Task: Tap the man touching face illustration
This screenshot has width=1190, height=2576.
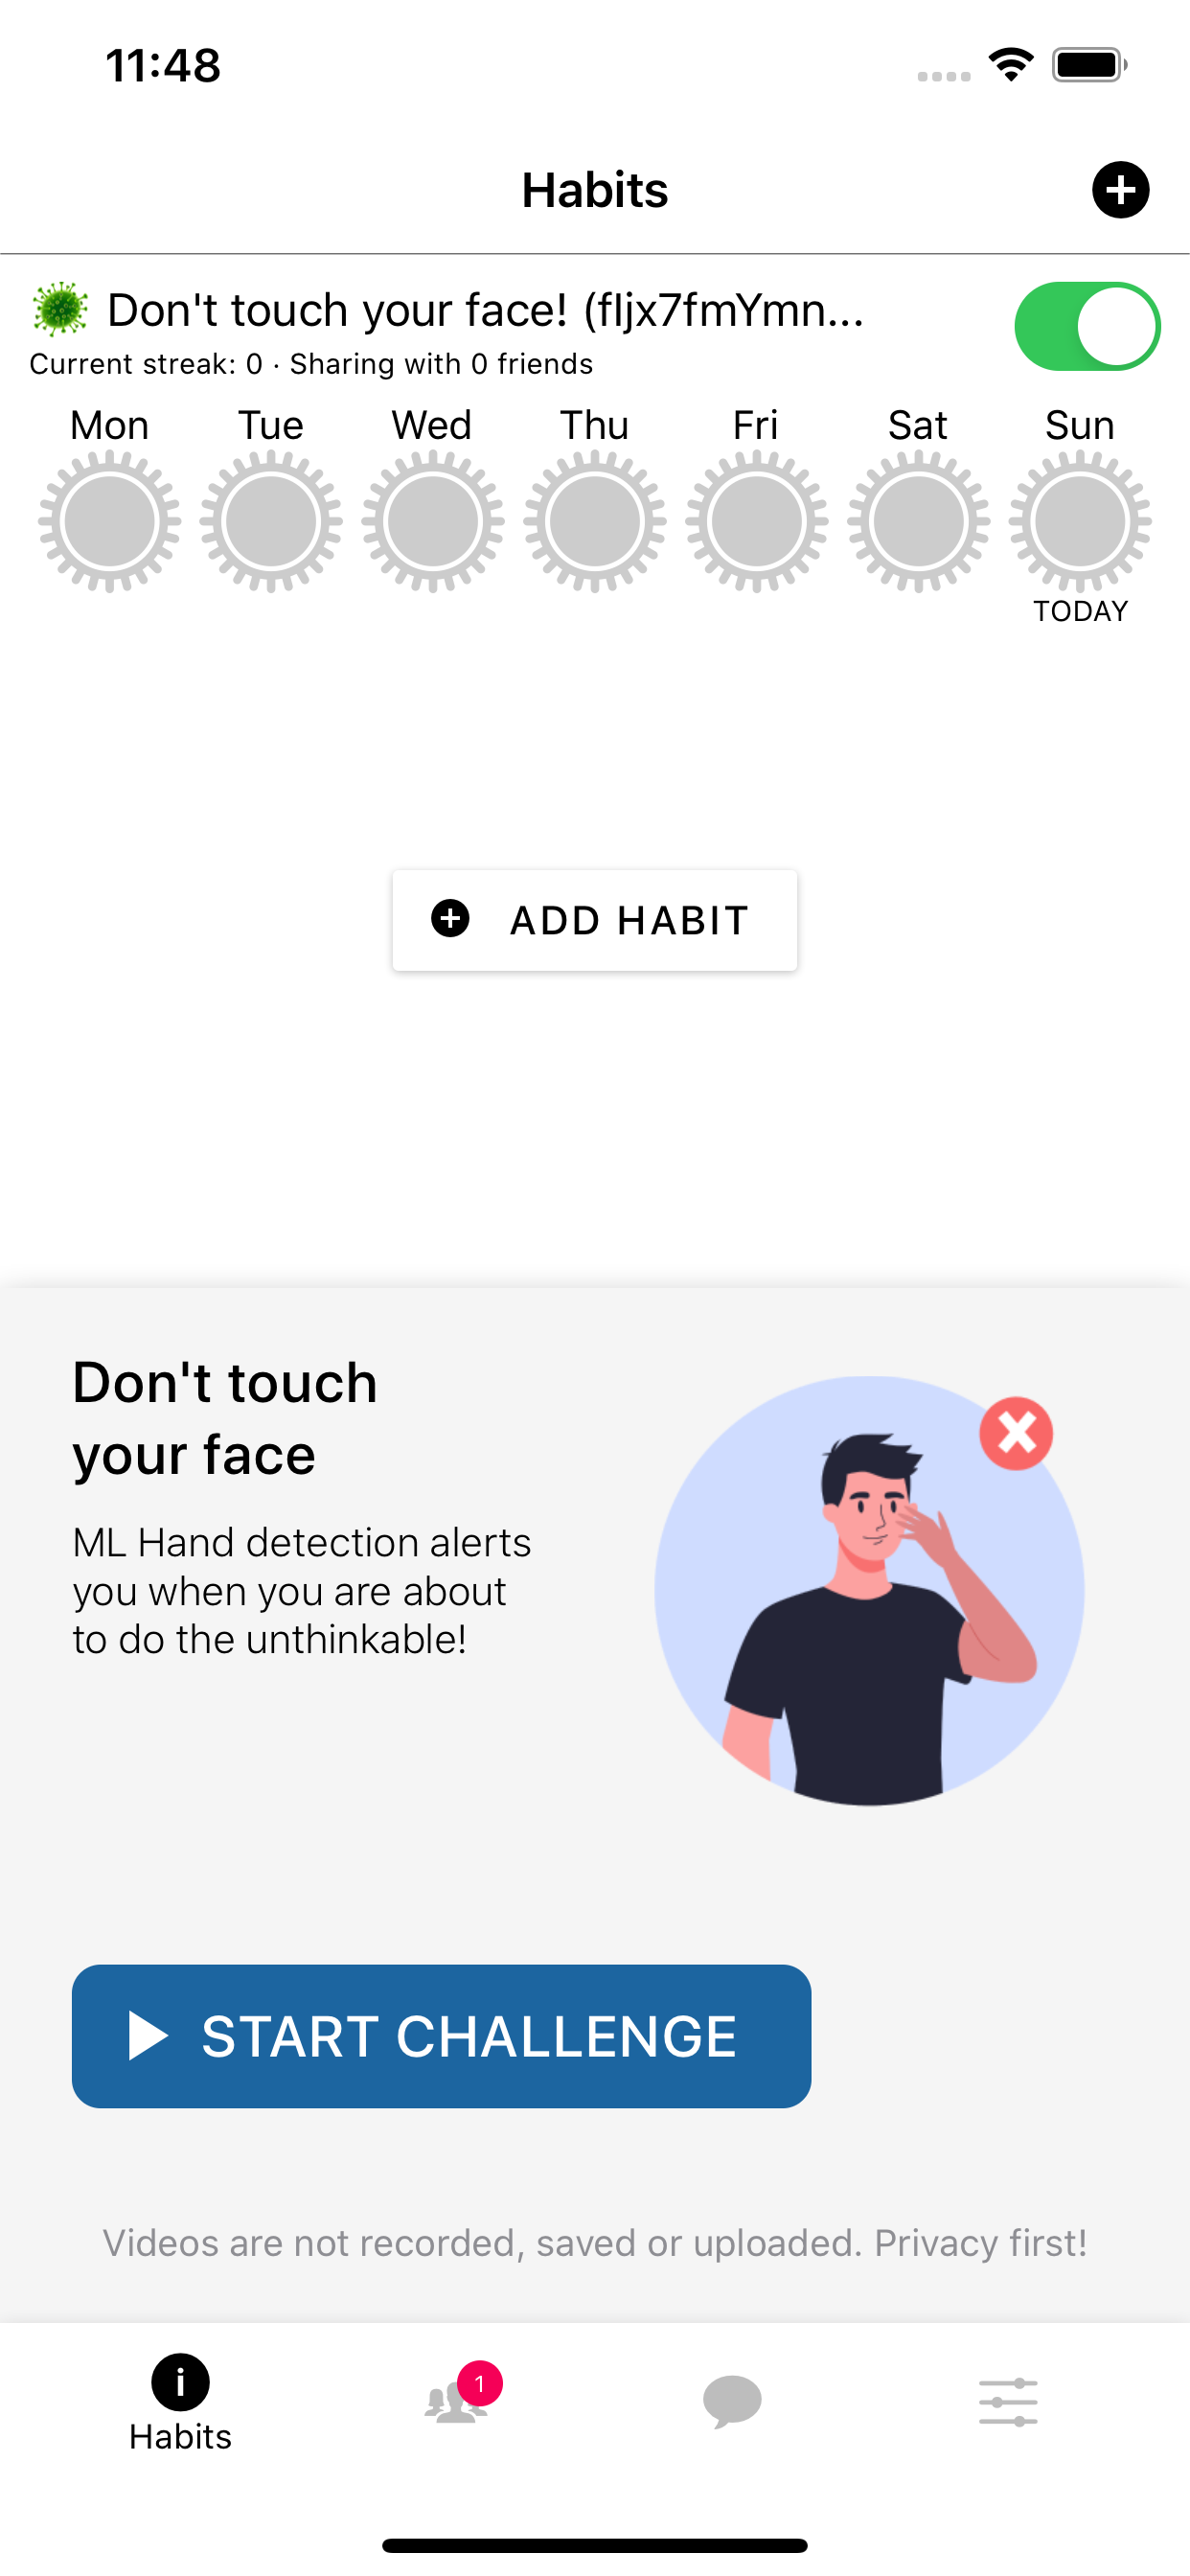Action: (869, 1591)
